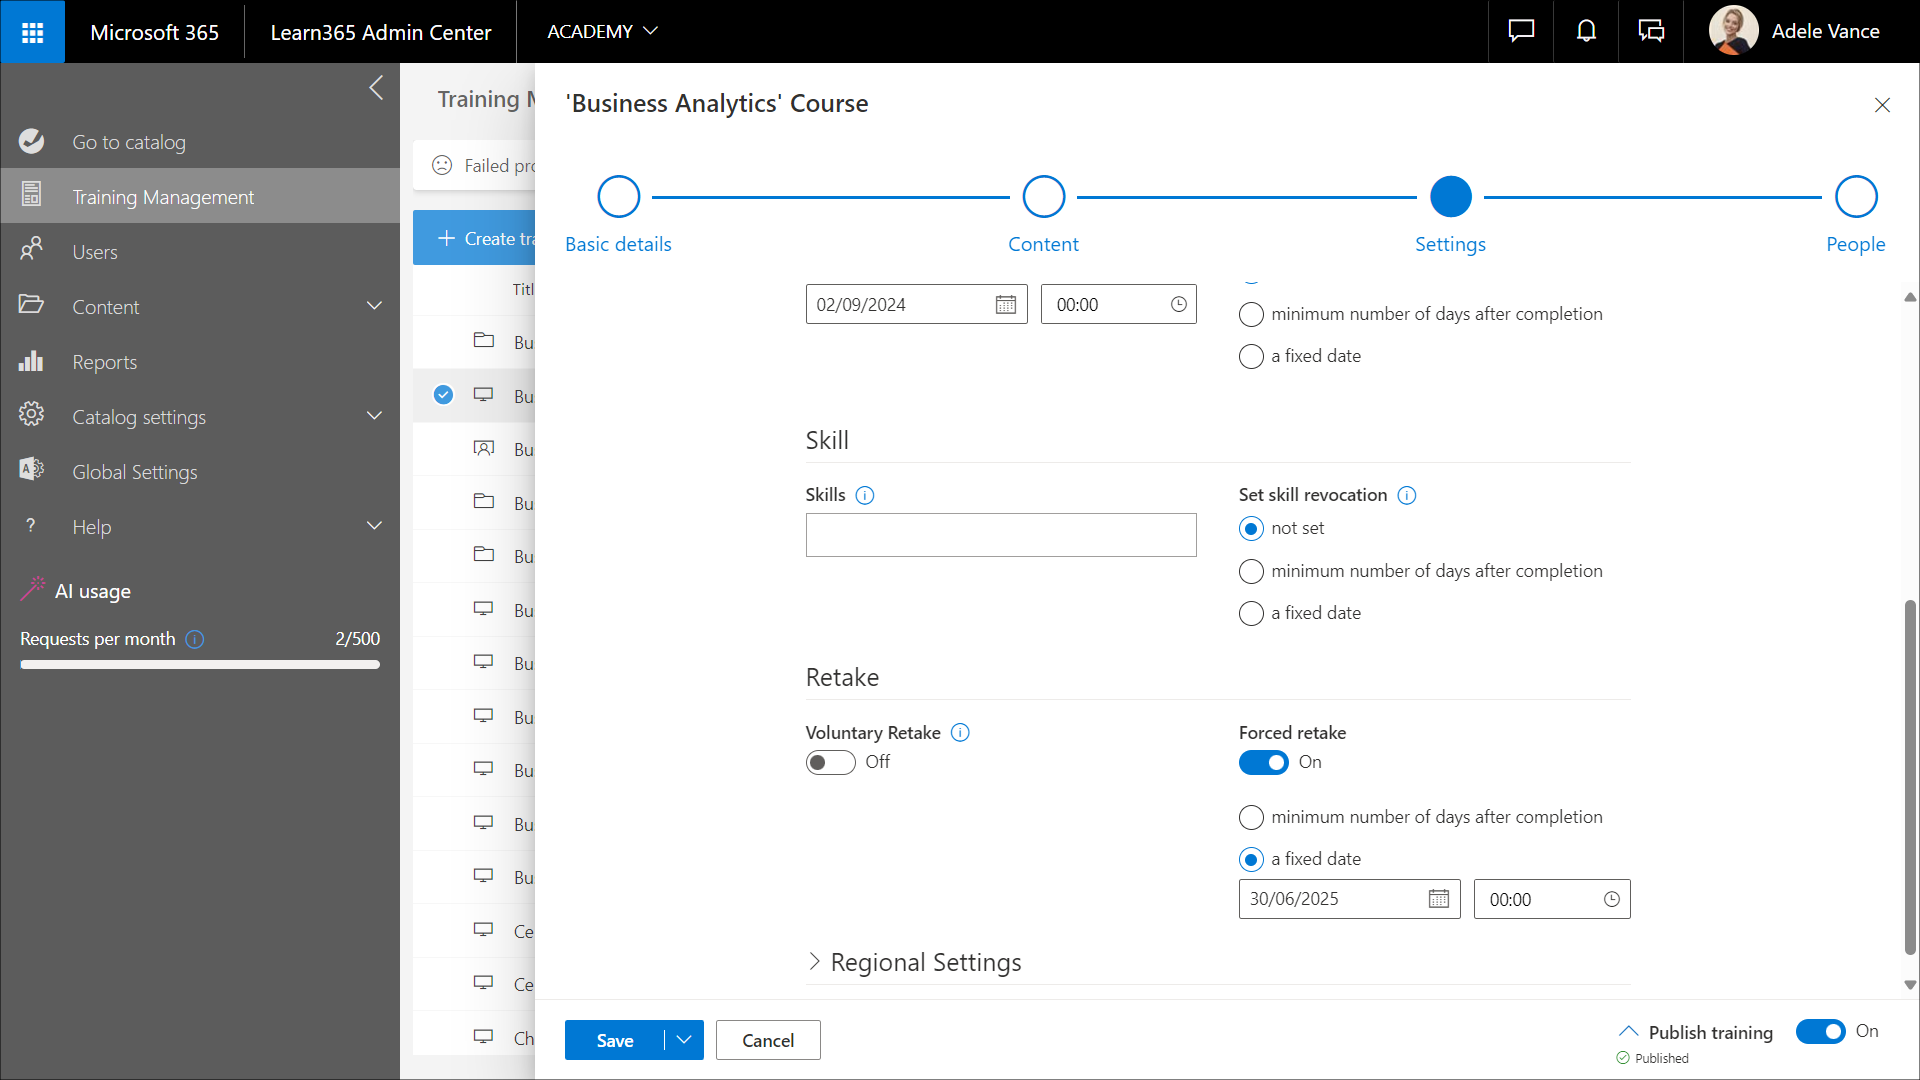This screenshot has height=1080, width=1920.
Task: Open clock picker for forced retake time
Action: click(x=1611, y=899)
